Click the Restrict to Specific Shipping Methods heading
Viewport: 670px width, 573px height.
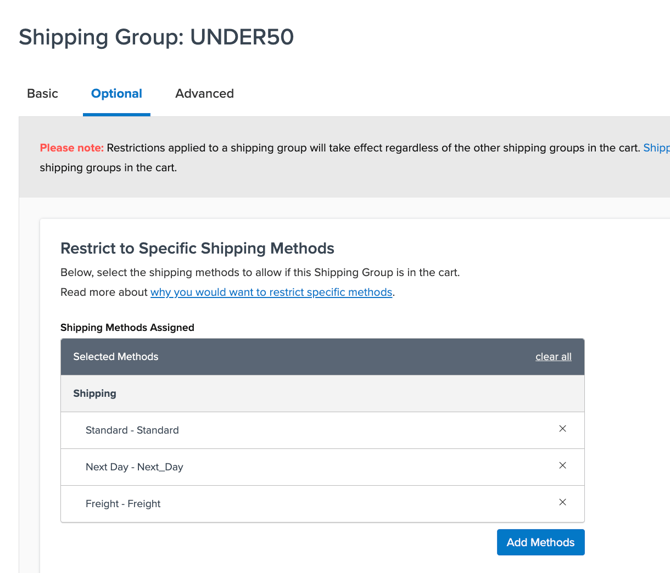click(197, 248)
